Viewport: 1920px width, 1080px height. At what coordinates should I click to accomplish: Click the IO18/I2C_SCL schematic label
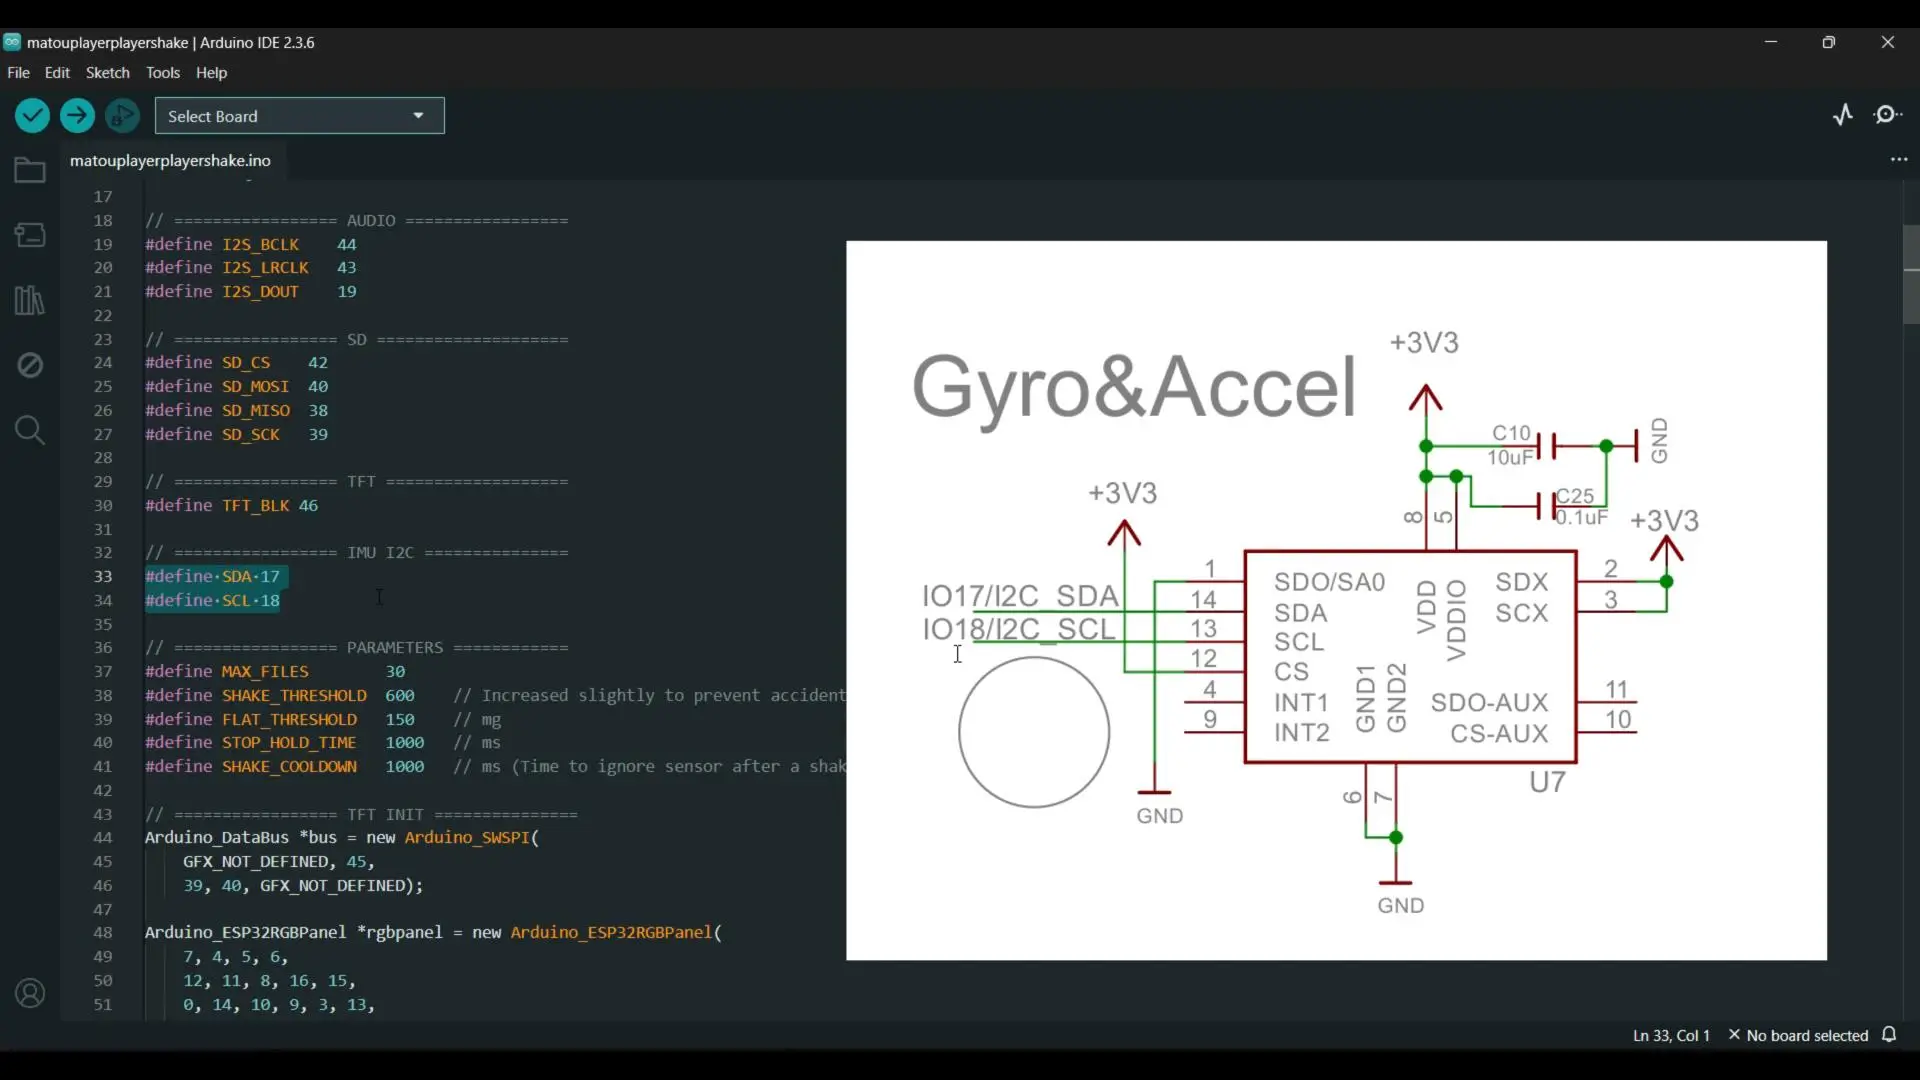click(x=1018, y=629)
